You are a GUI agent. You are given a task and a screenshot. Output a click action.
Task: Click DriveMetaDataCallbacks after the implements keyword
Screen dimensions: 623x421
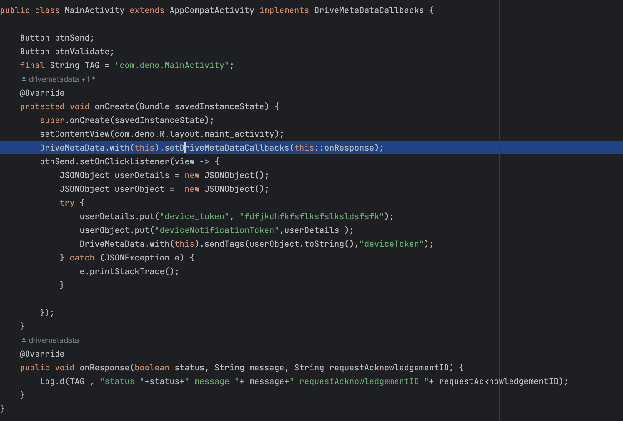[369, 10]
